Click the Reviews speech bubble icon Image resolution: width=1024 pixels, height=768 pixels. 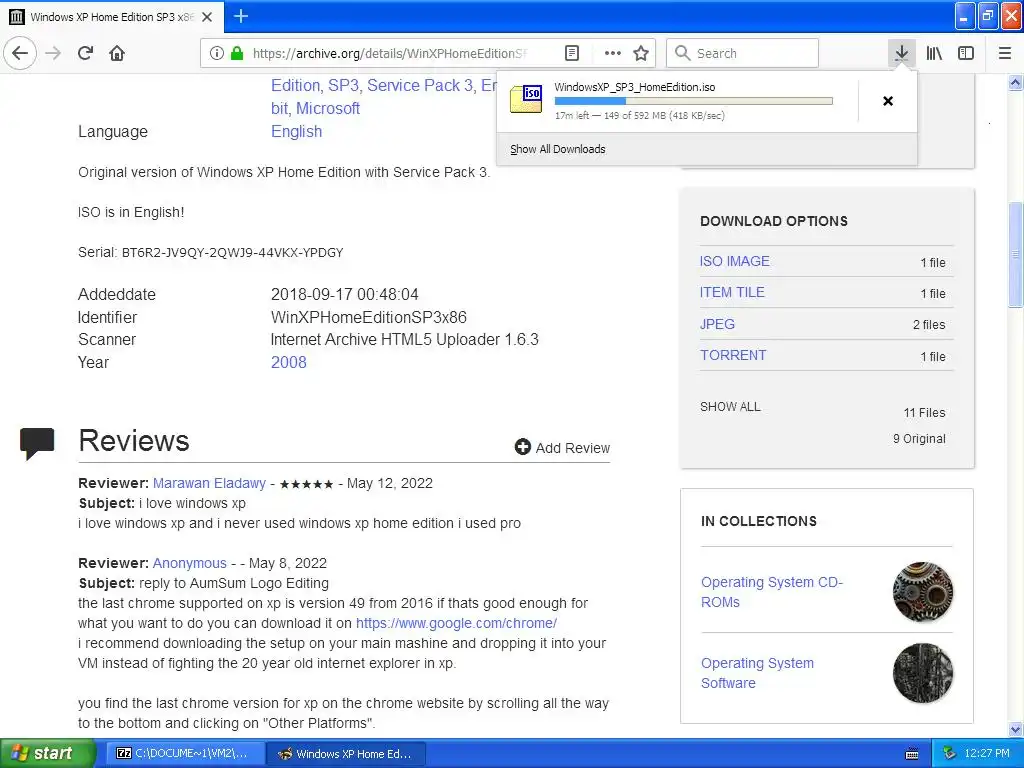pyautogui.click(x=37, y=443)
